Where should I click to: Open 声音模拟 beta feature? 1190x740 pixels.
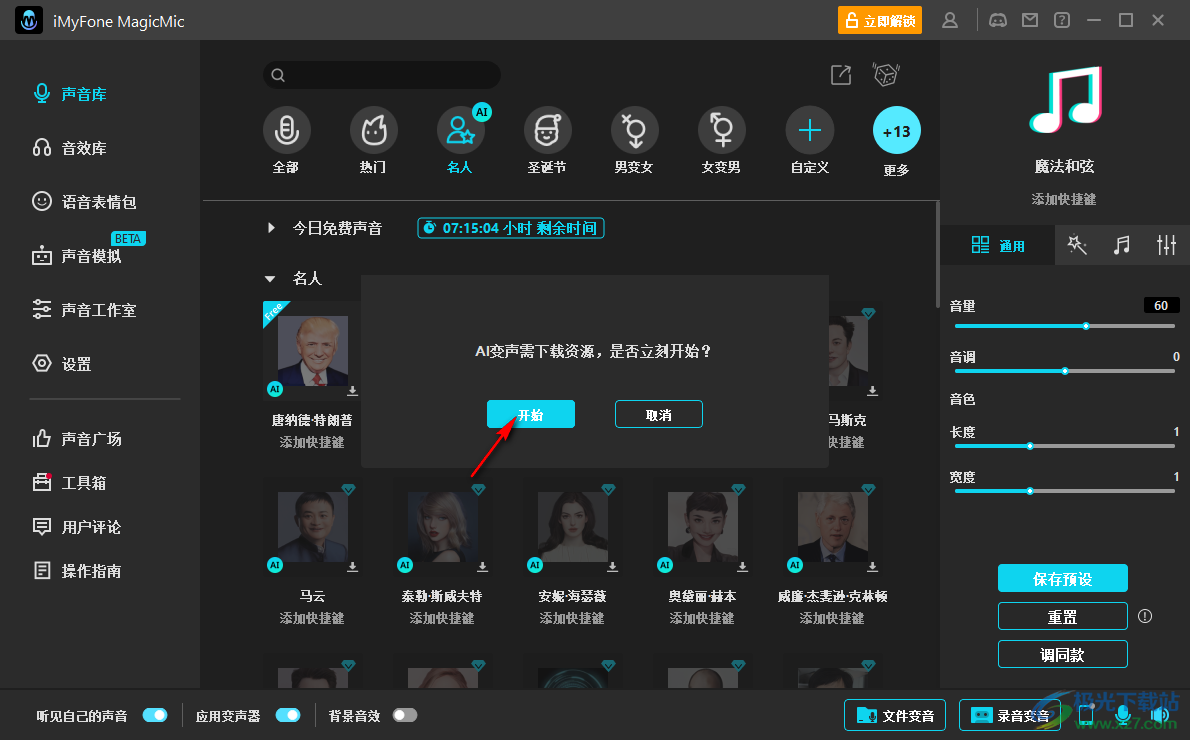77,256
